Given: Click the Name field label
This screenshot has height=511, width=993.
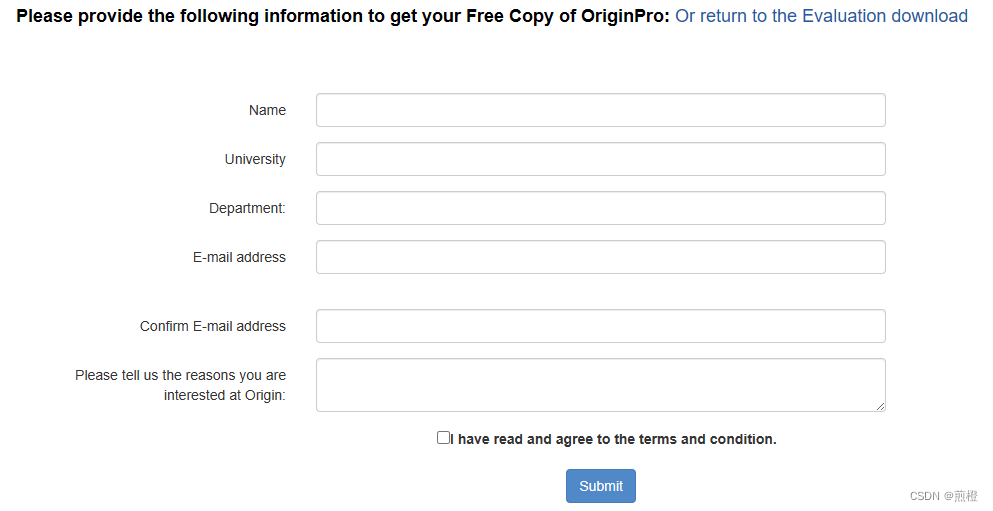Looking at the screenshot, I should pyautogui.click(x=267, y=110).
